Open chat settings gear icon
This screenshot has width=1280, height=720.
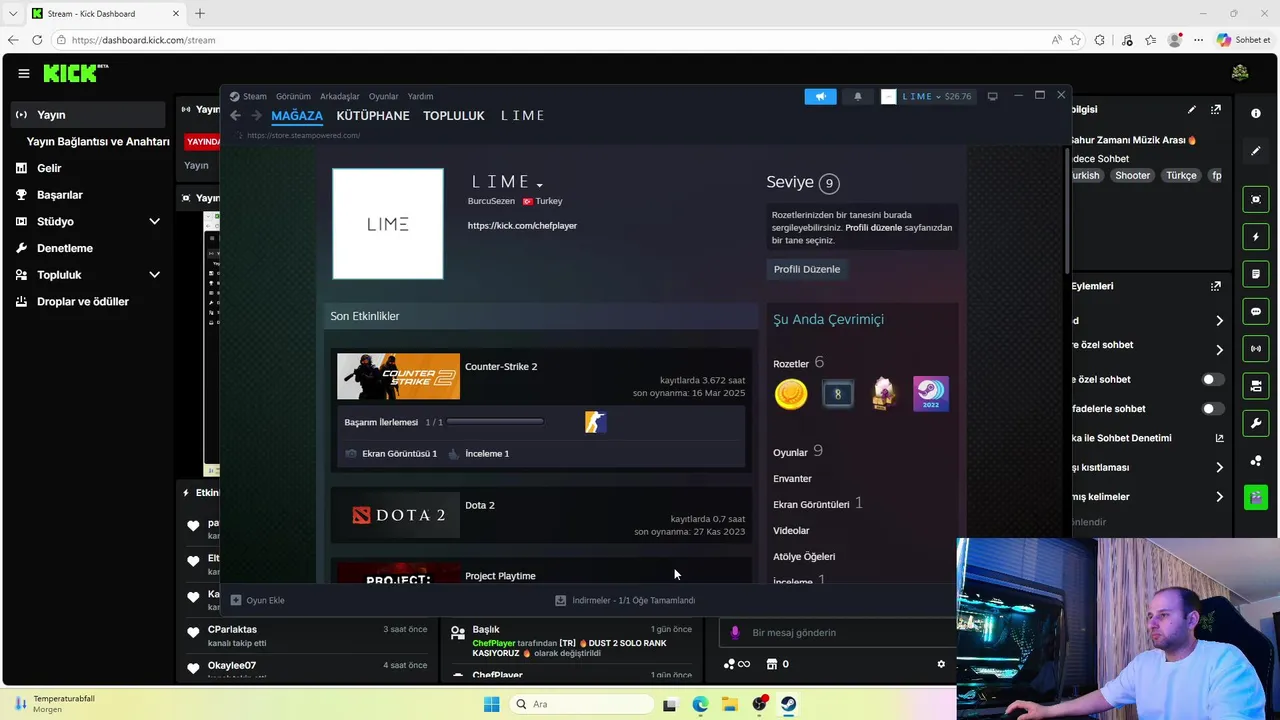click(x=941, y=664)
